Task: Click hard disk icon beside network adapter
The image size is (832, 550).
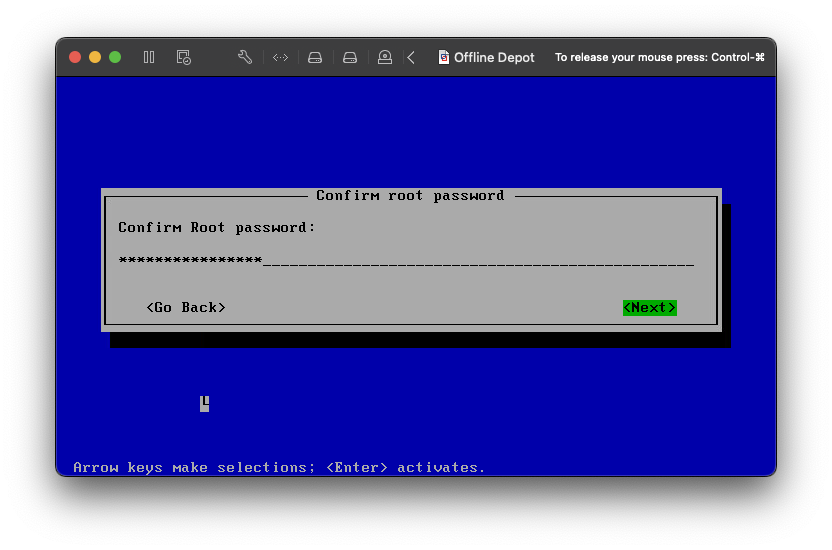Action: point(315,57)
